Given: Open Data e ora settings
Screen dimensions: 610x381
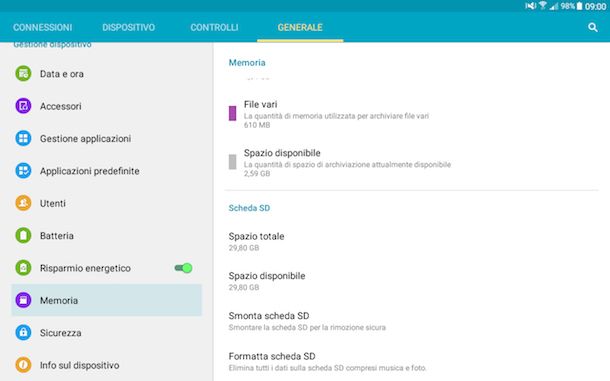Looking at the screenshot, I should (x=106, y=74).
